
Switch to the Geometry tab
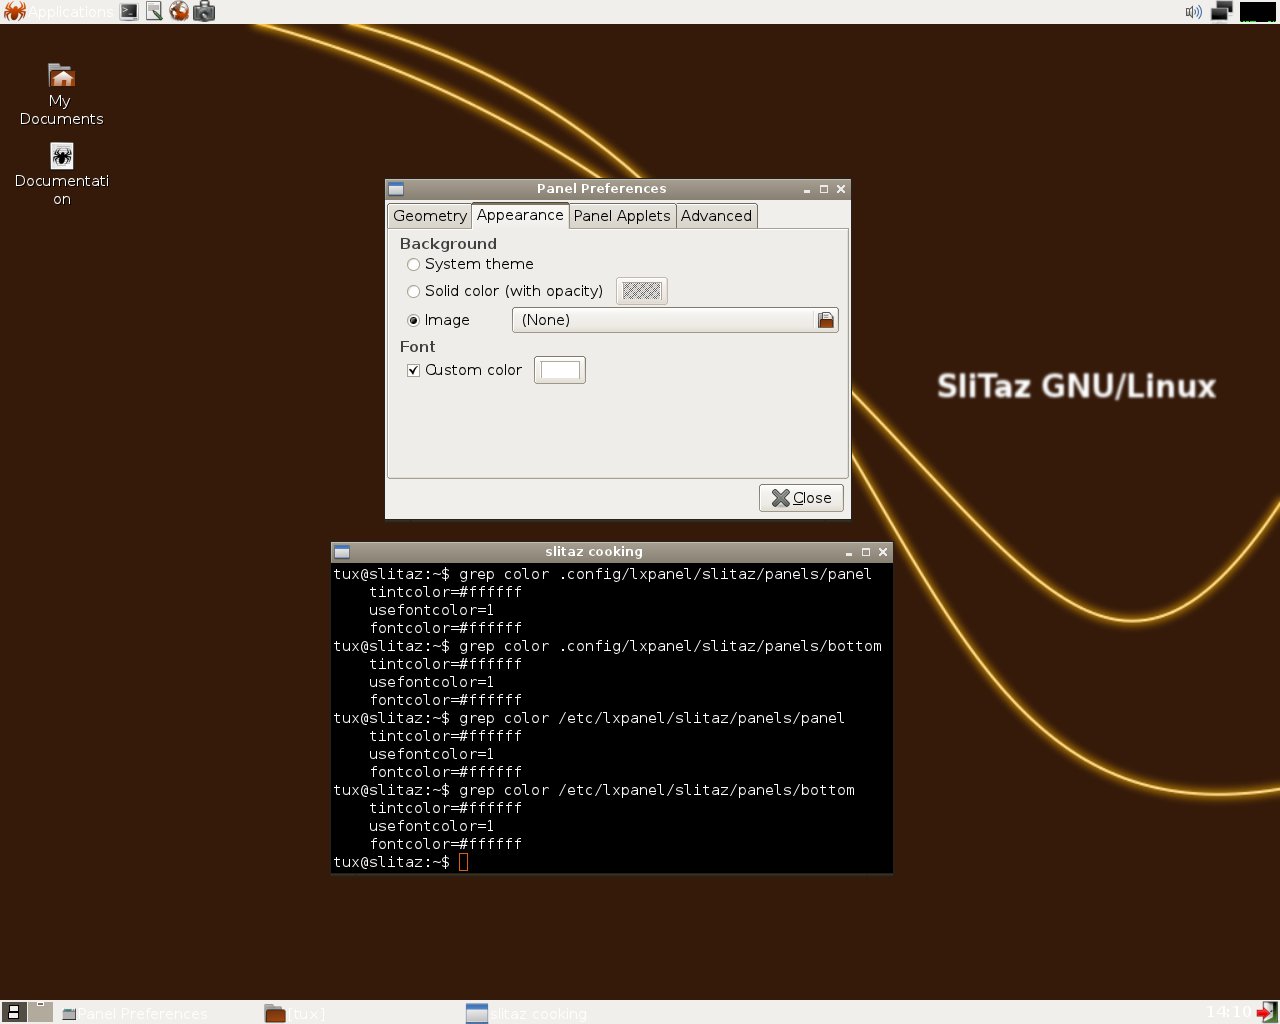tap(429, 215)
